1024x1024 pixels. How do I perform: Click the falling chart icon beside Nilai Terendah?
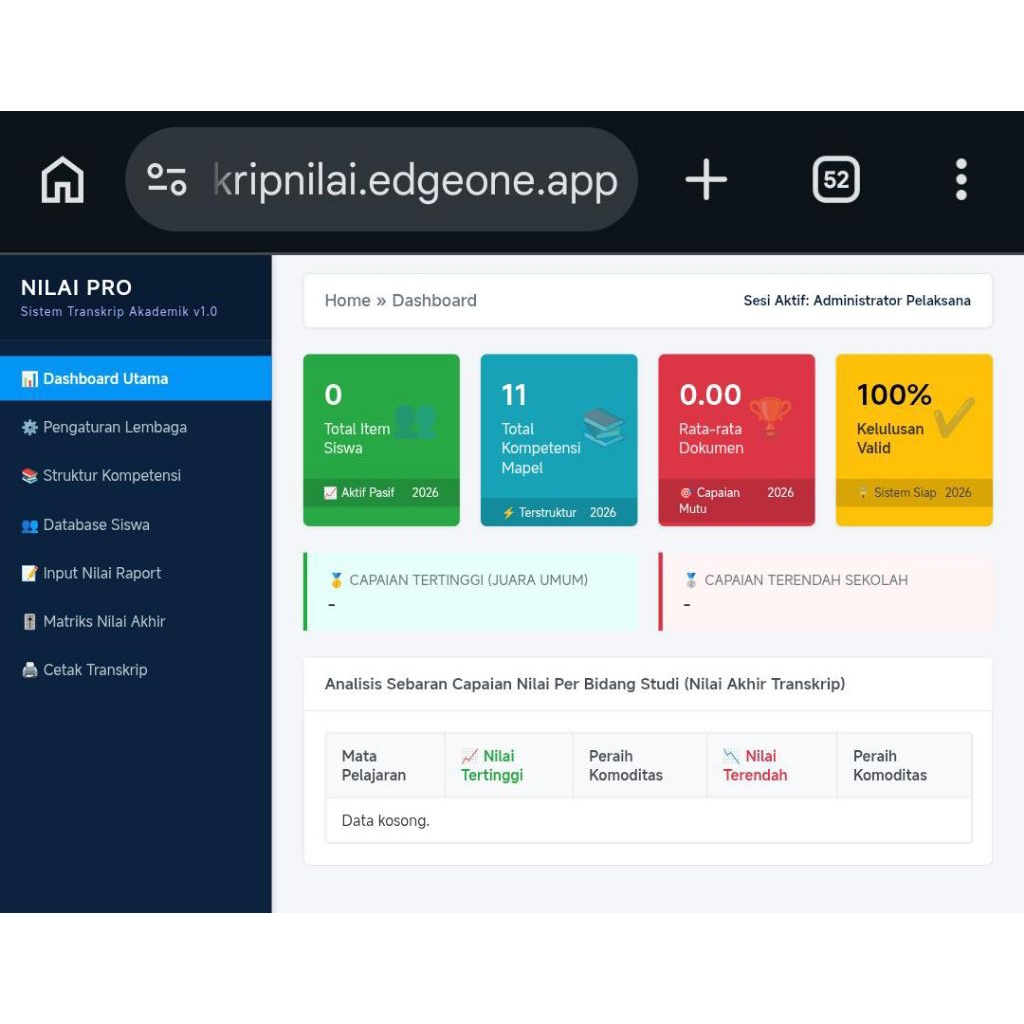(731, 756)
